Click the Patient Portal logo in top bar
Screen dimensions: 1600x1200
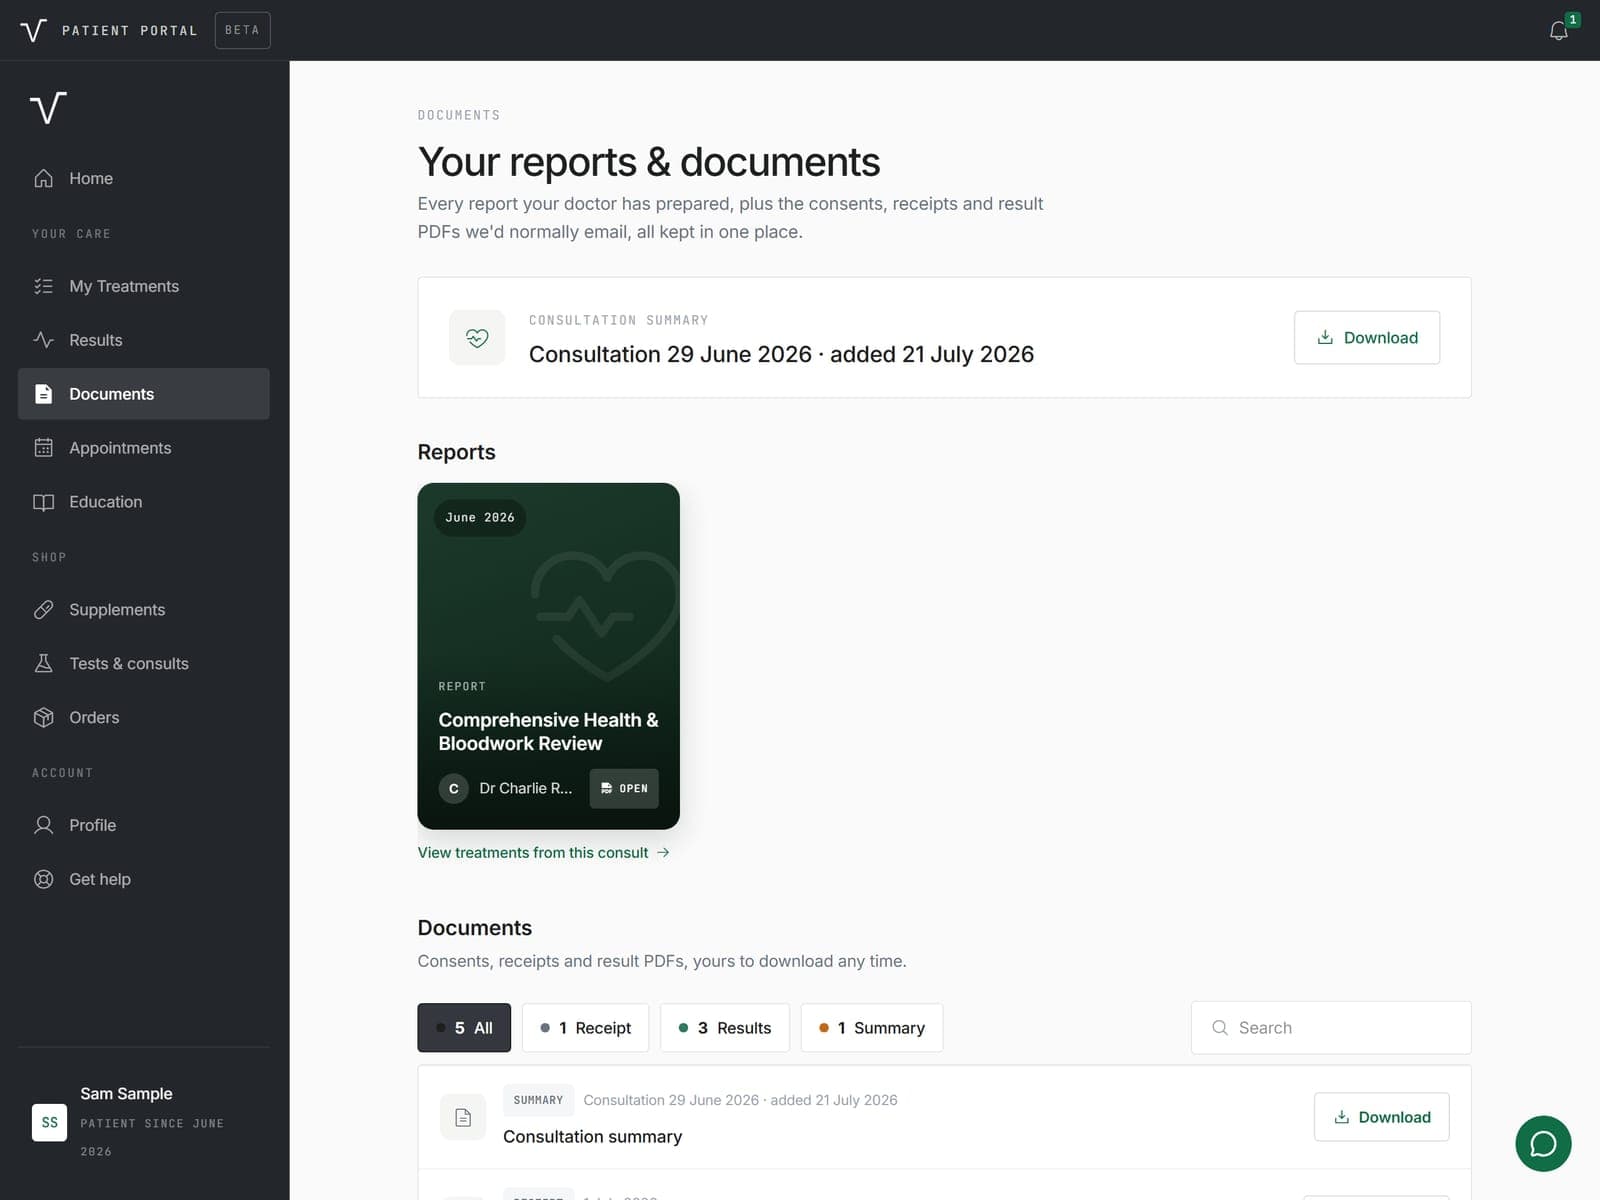click(33, 30)
